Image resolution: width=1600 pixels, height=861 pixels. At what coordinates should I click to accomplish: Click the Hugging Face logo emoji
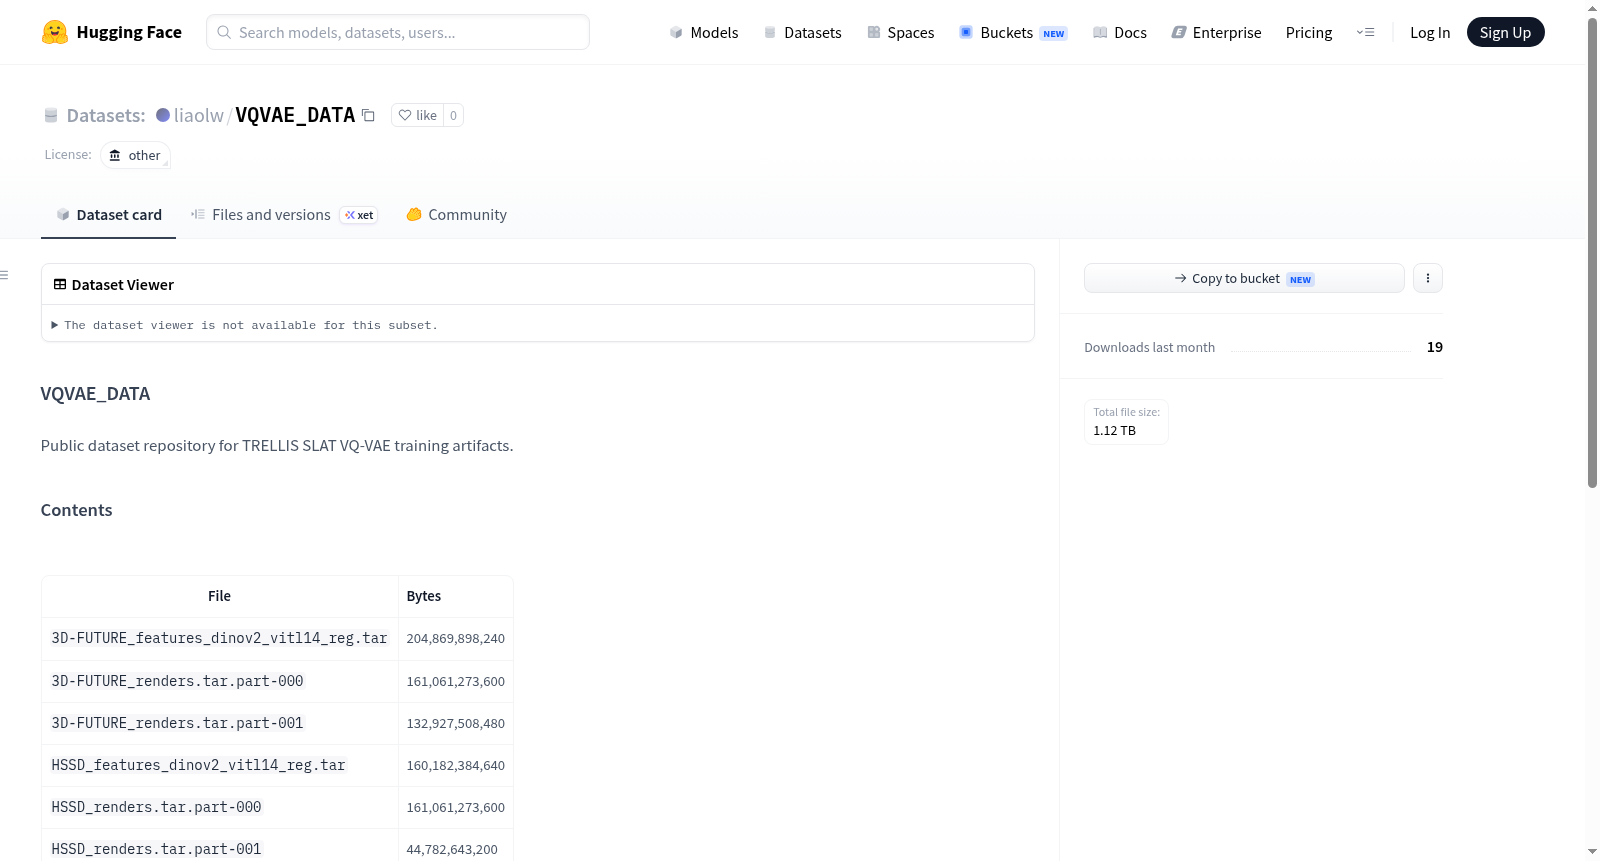55,32
